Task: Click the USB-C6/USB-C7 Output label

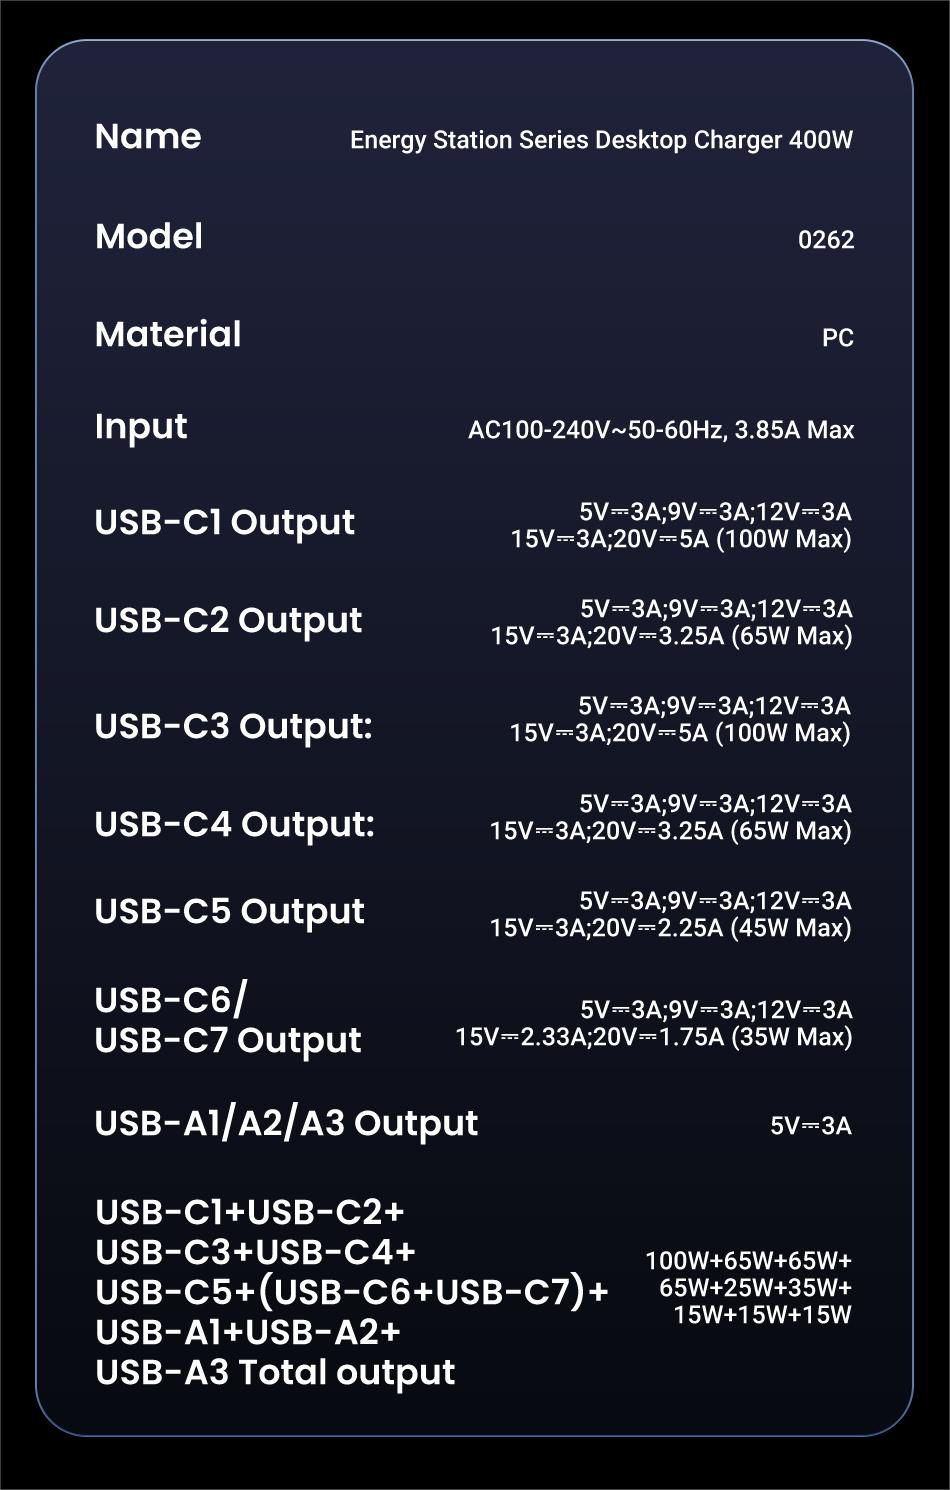Action: point(228,1020)
